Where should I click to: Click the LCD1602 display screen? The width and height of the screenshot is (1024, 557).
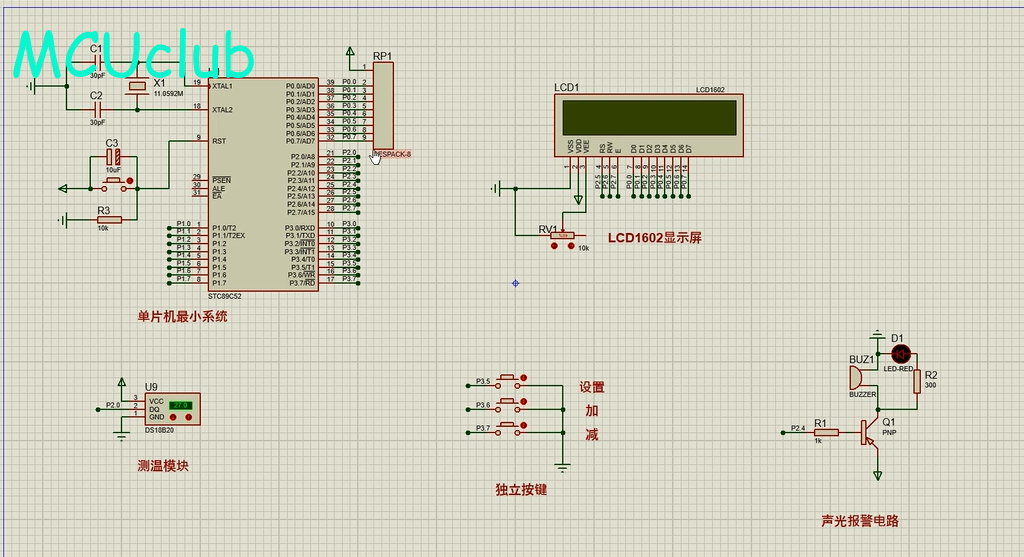pos(649,120)
